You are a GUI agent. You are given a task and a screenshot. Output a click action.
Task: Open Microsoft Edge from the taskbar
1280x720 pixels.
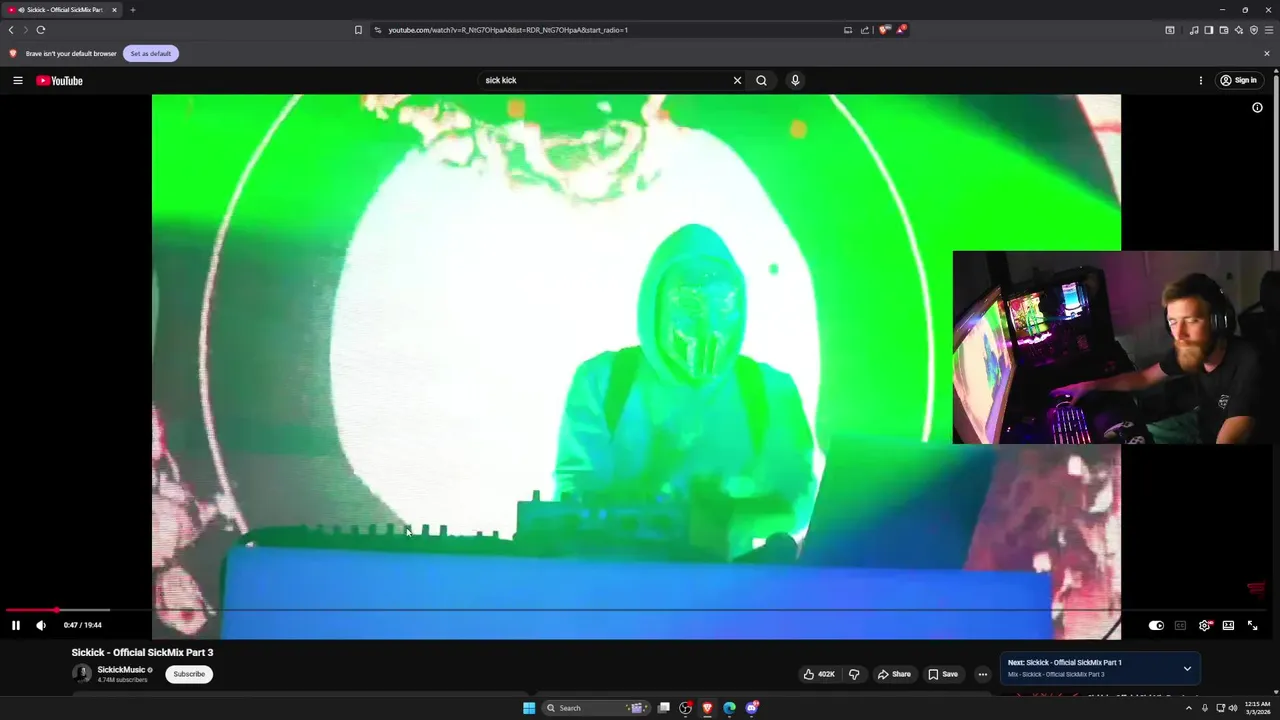point(729,708)
